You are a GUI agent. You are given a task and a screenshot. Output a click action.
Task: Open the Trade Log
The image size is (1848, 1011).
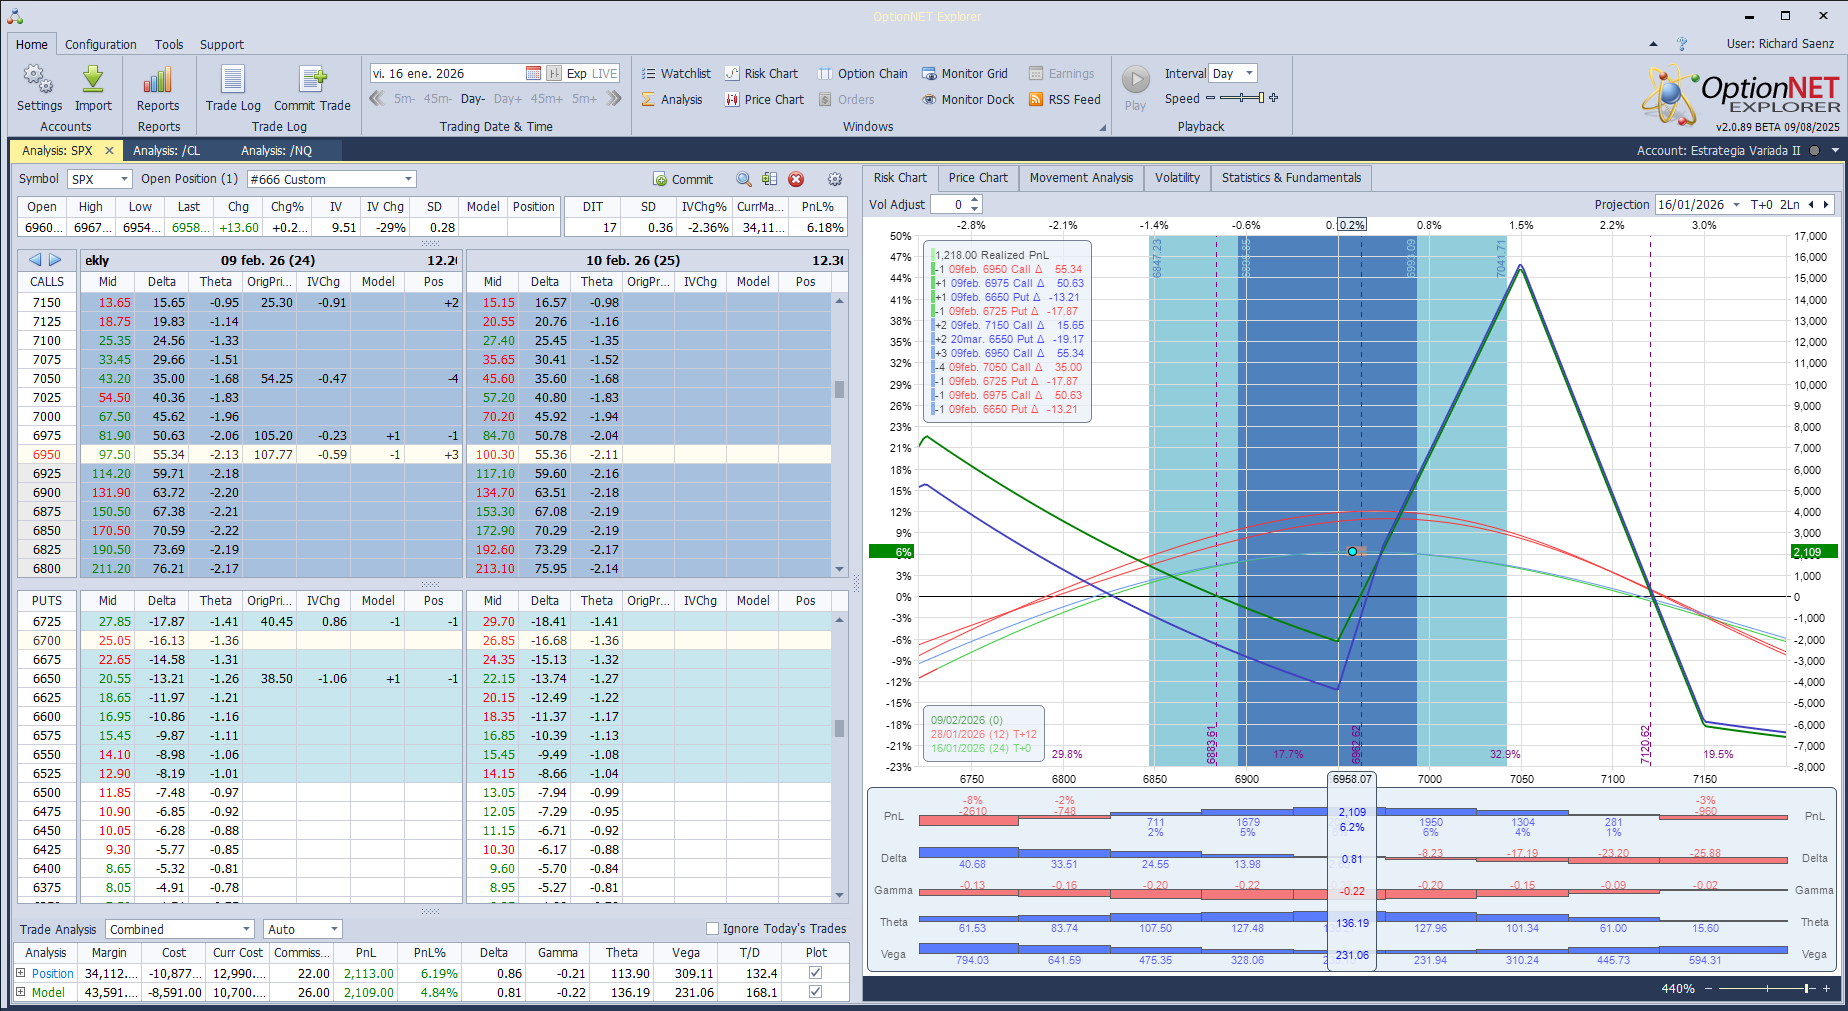pyautogui.click(x=233, y=88)
